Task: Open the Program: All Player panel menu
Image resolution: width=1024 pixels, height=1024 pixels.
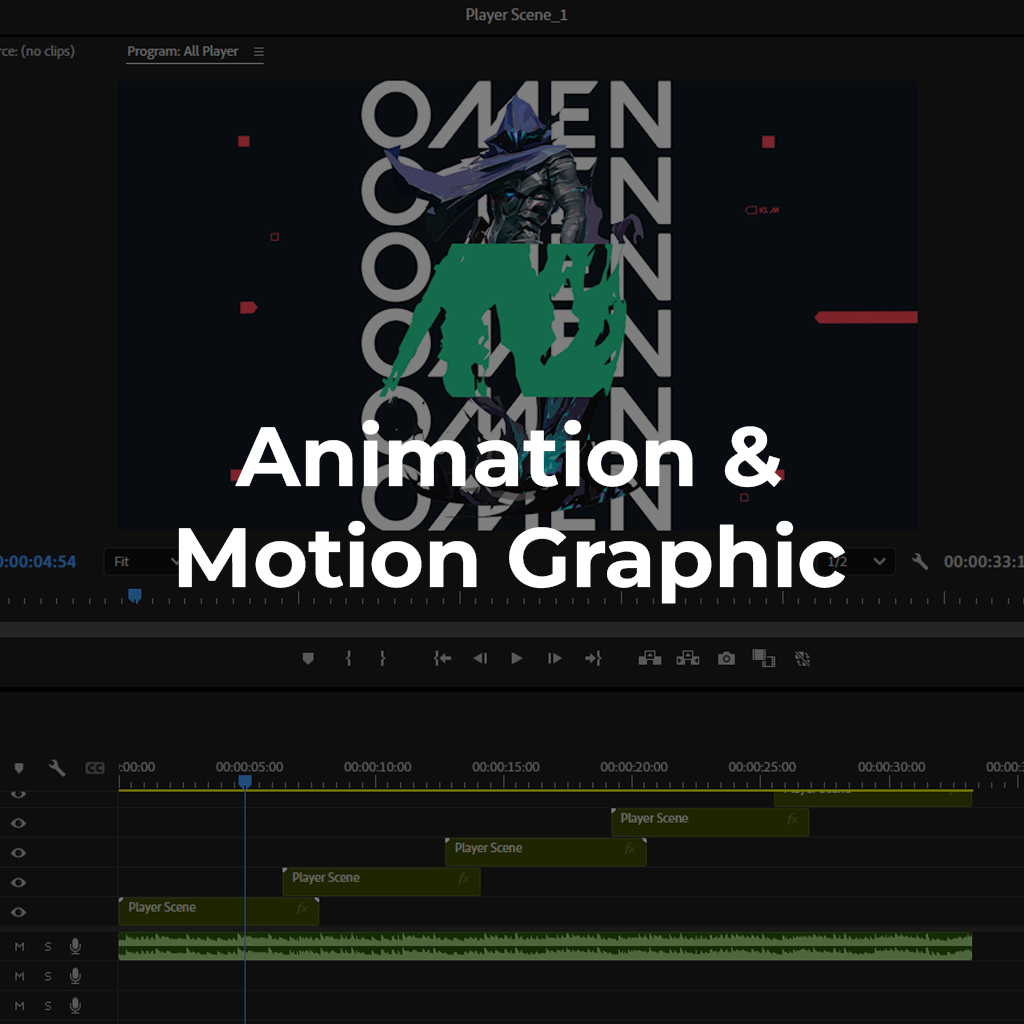Action: click(x=258, y=52)
